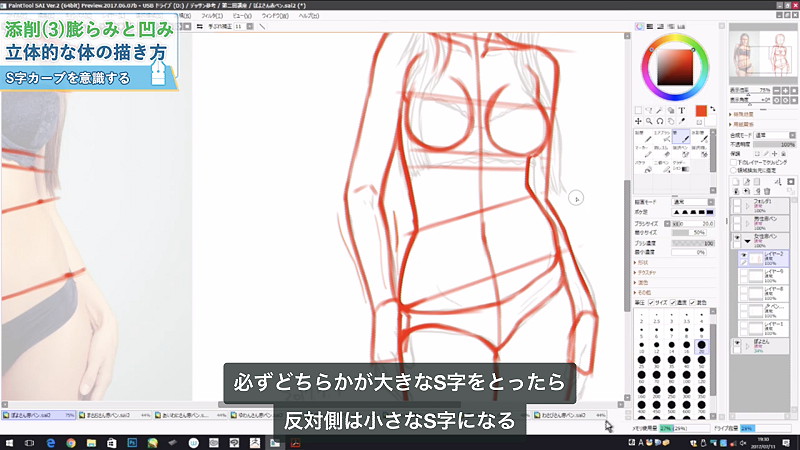
Task: Open the フィルタ menu
Action: 212,16
